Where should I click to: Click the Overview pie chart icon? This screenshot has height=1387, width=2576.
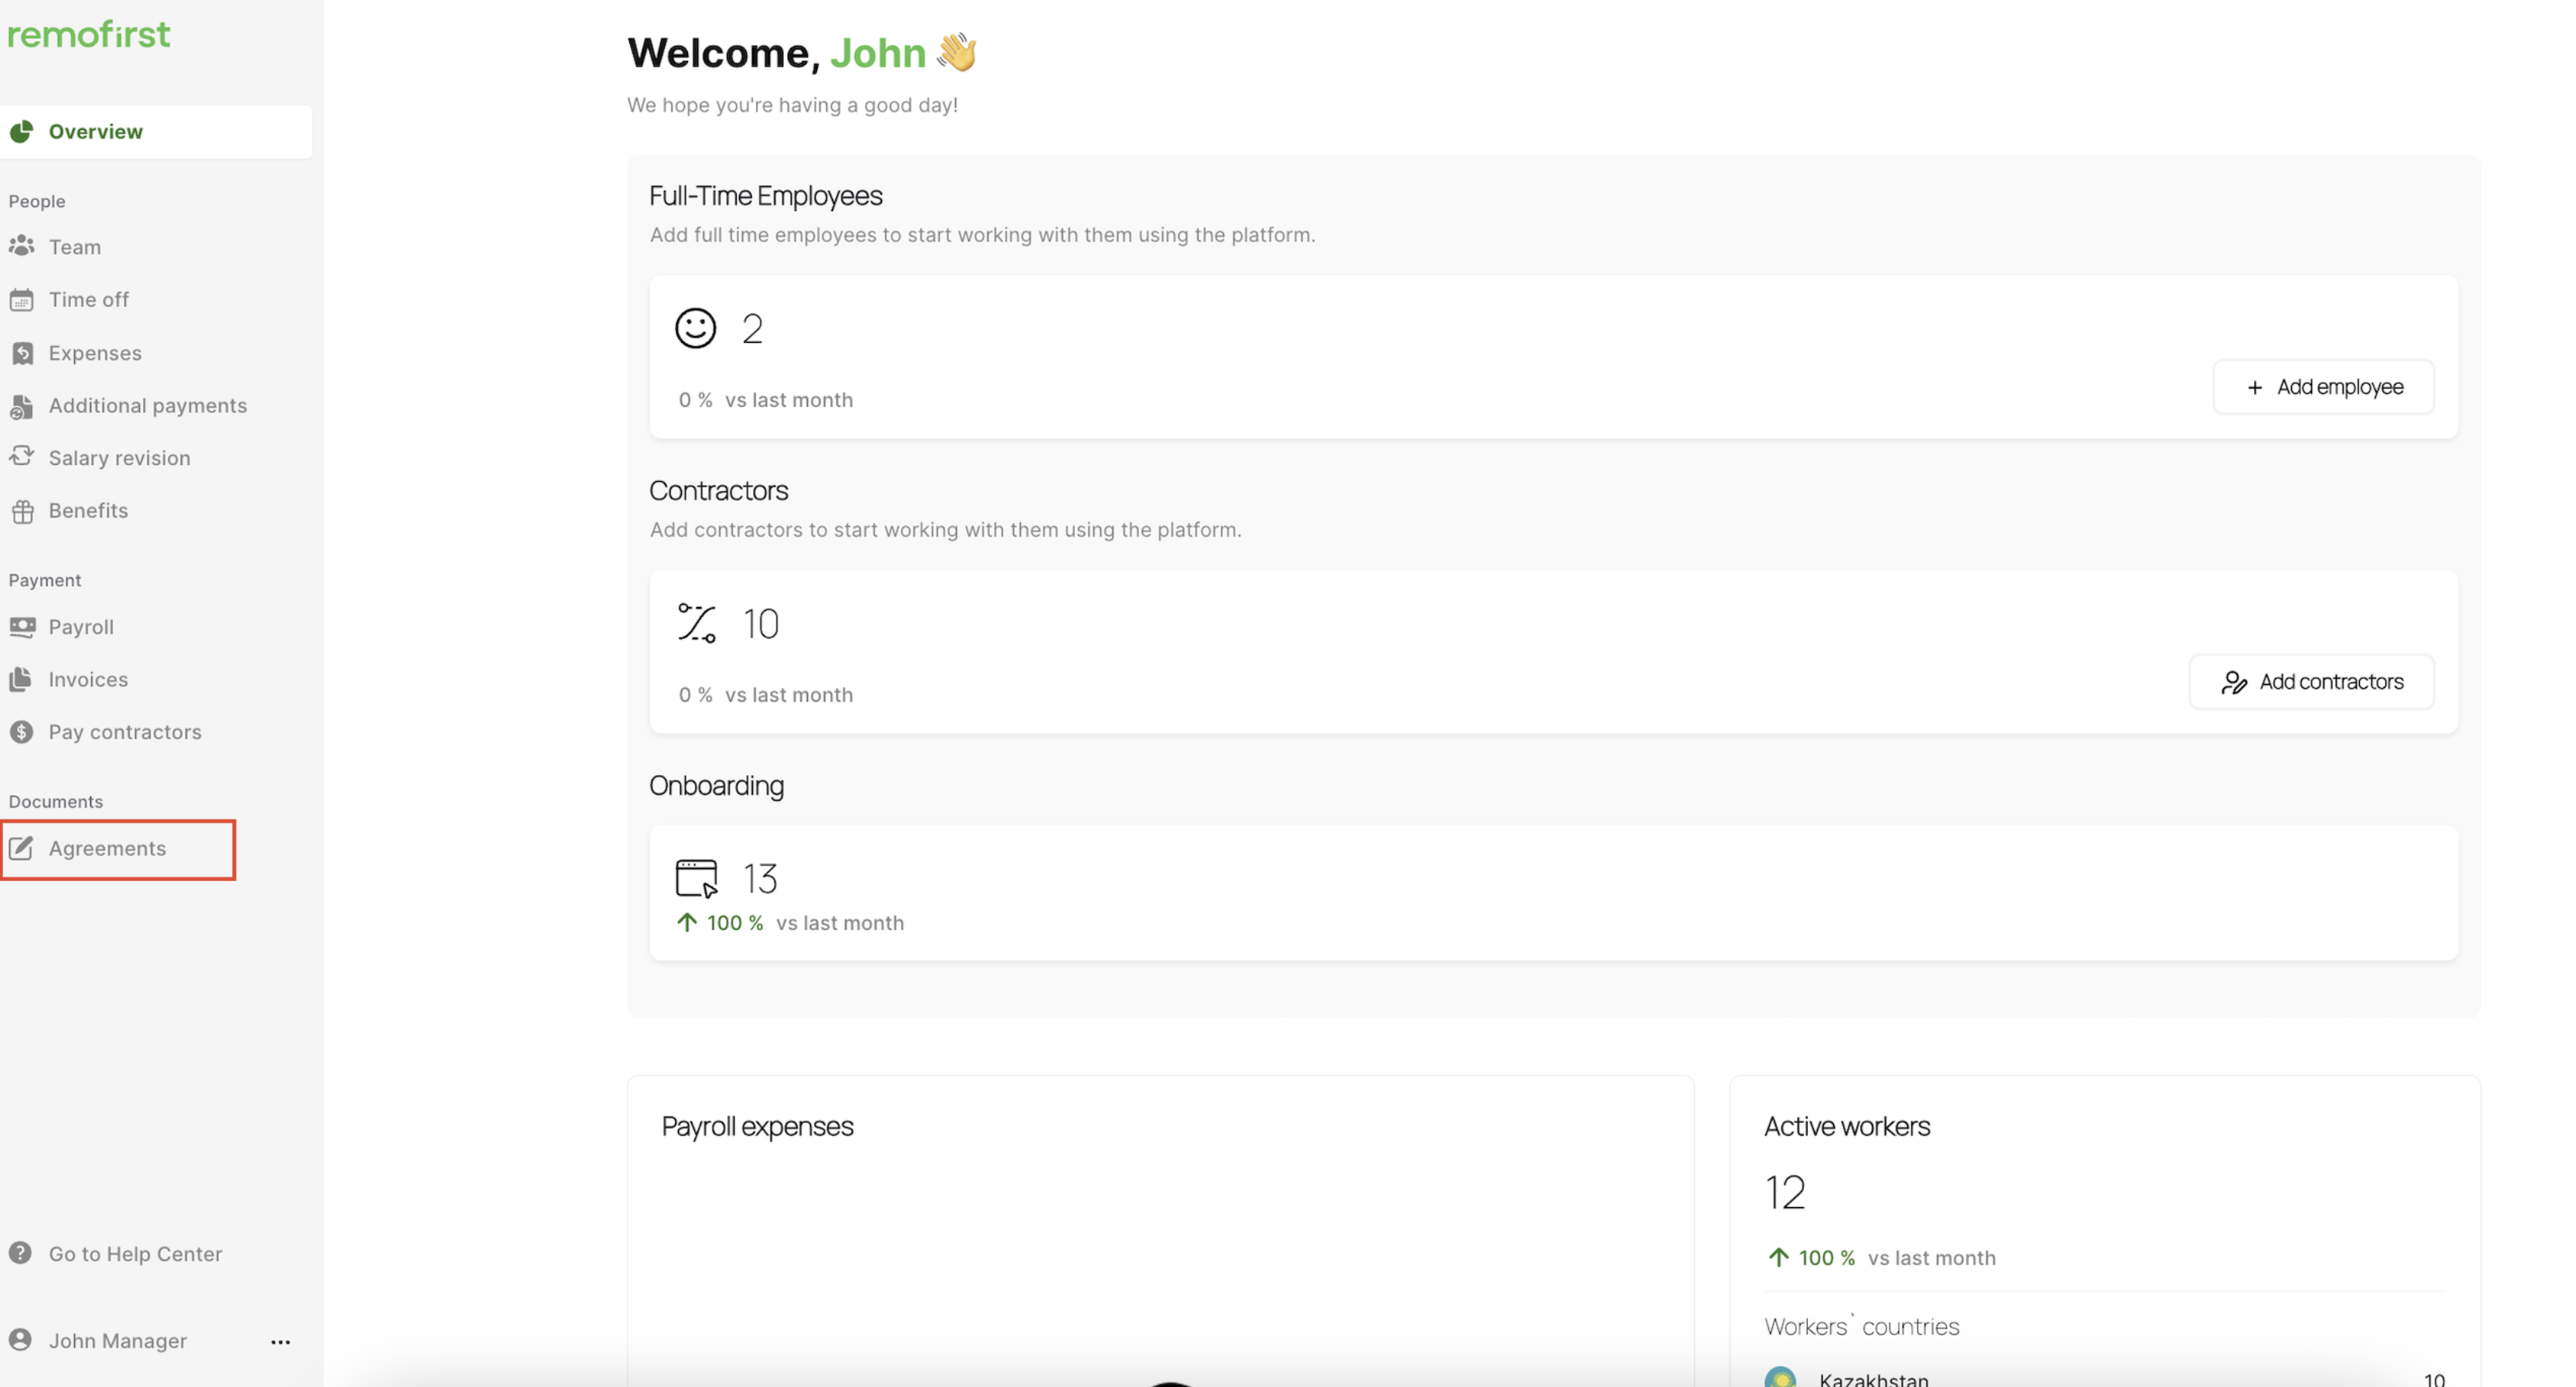click(22, 132)
